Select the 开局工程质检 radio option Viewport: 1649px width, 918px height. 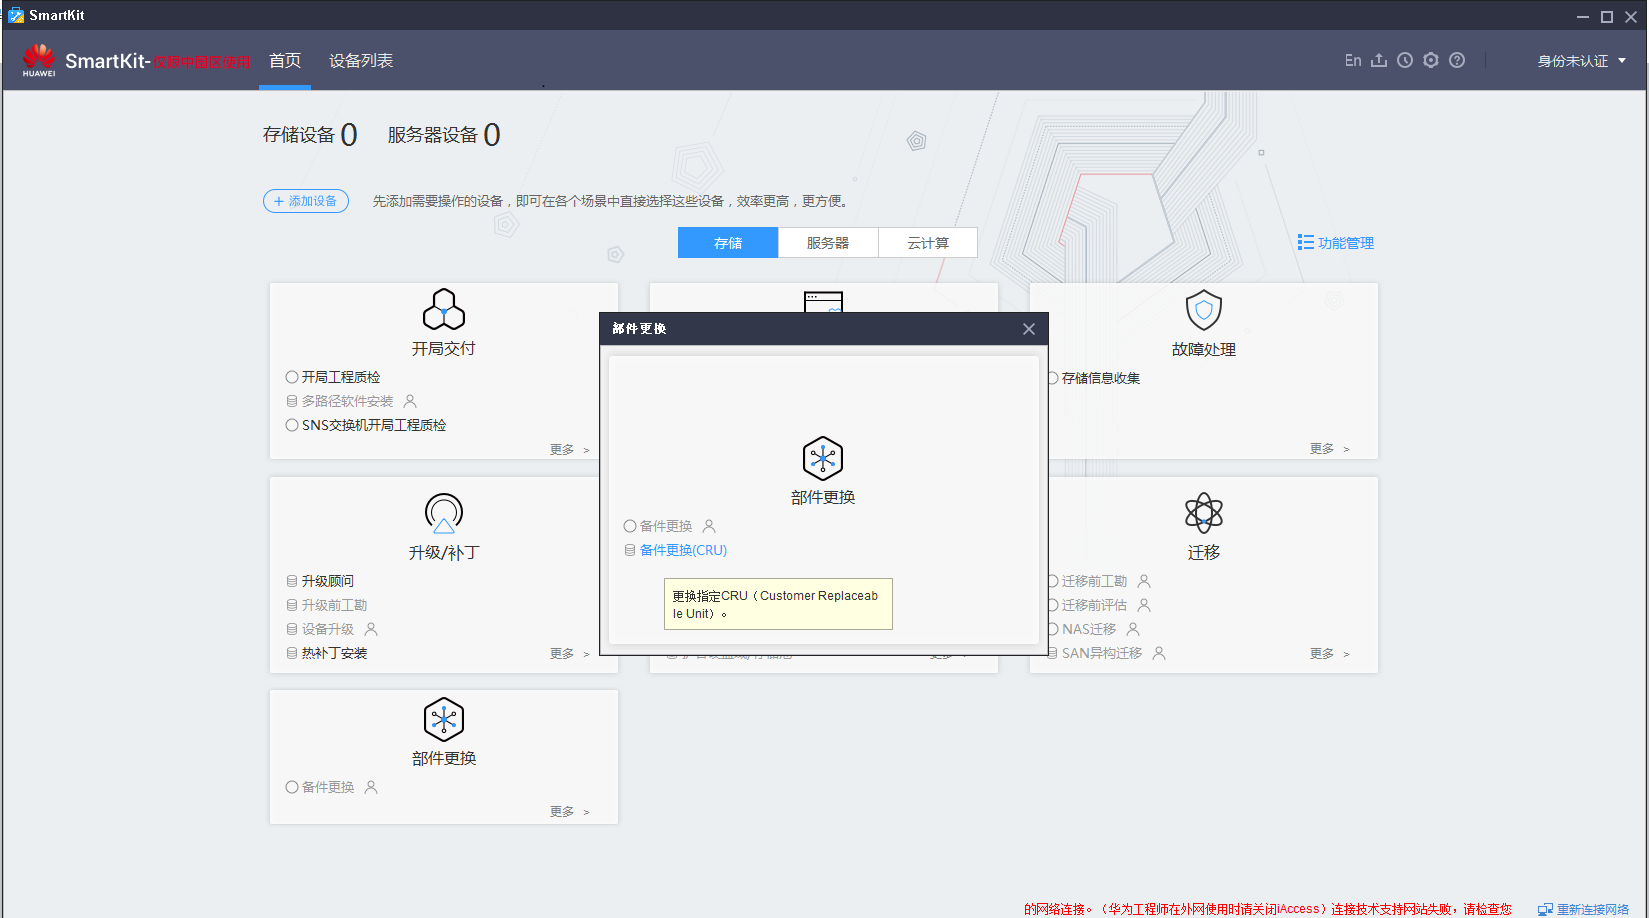[292, 377]
